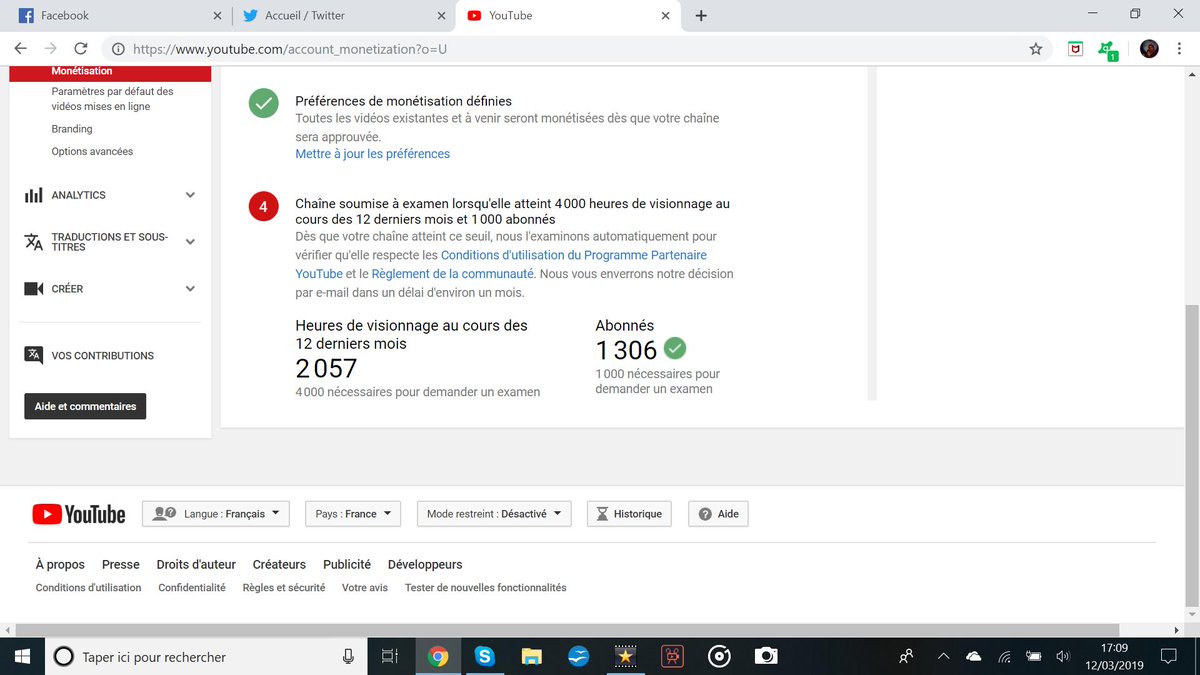Click the Aide button in the footer

[x=718, y=514]
